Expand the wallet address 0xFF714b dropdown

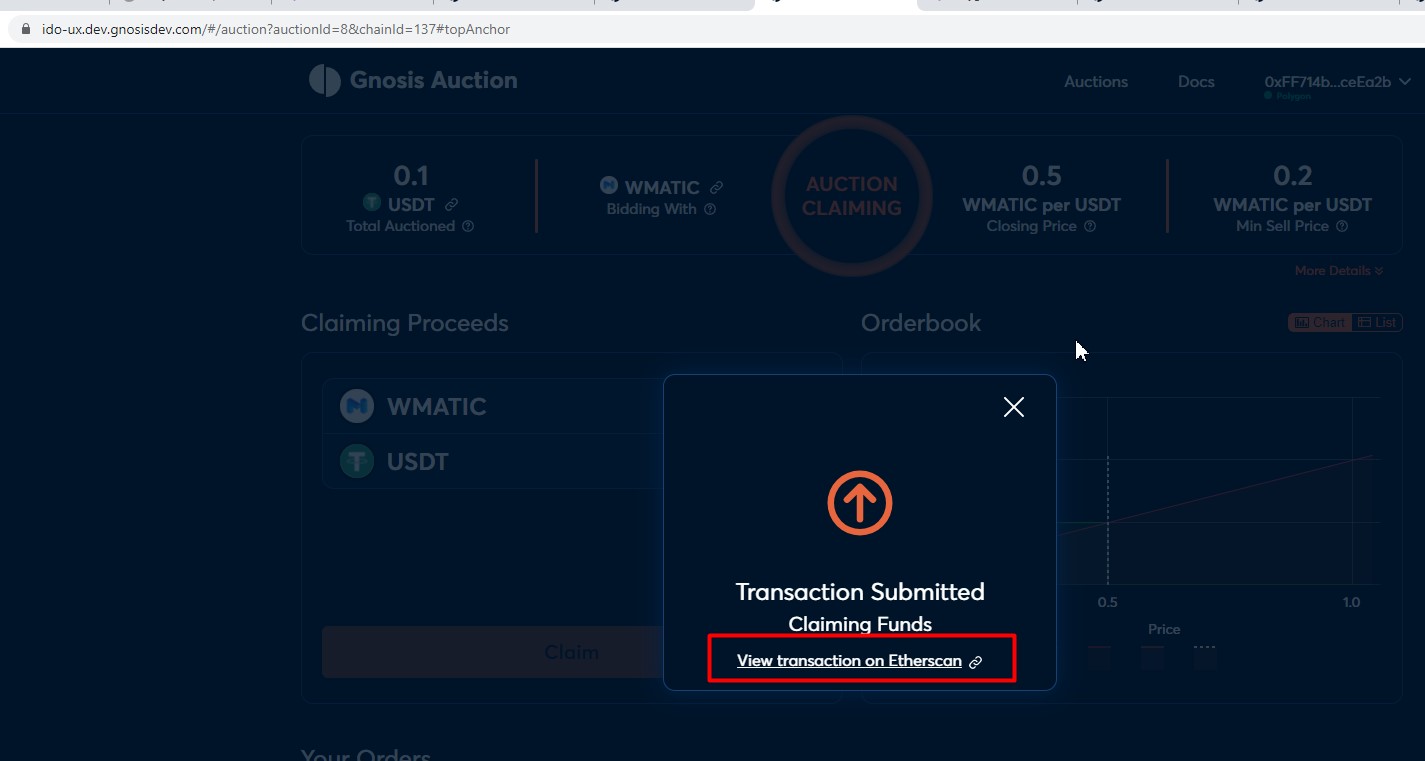1338,82
